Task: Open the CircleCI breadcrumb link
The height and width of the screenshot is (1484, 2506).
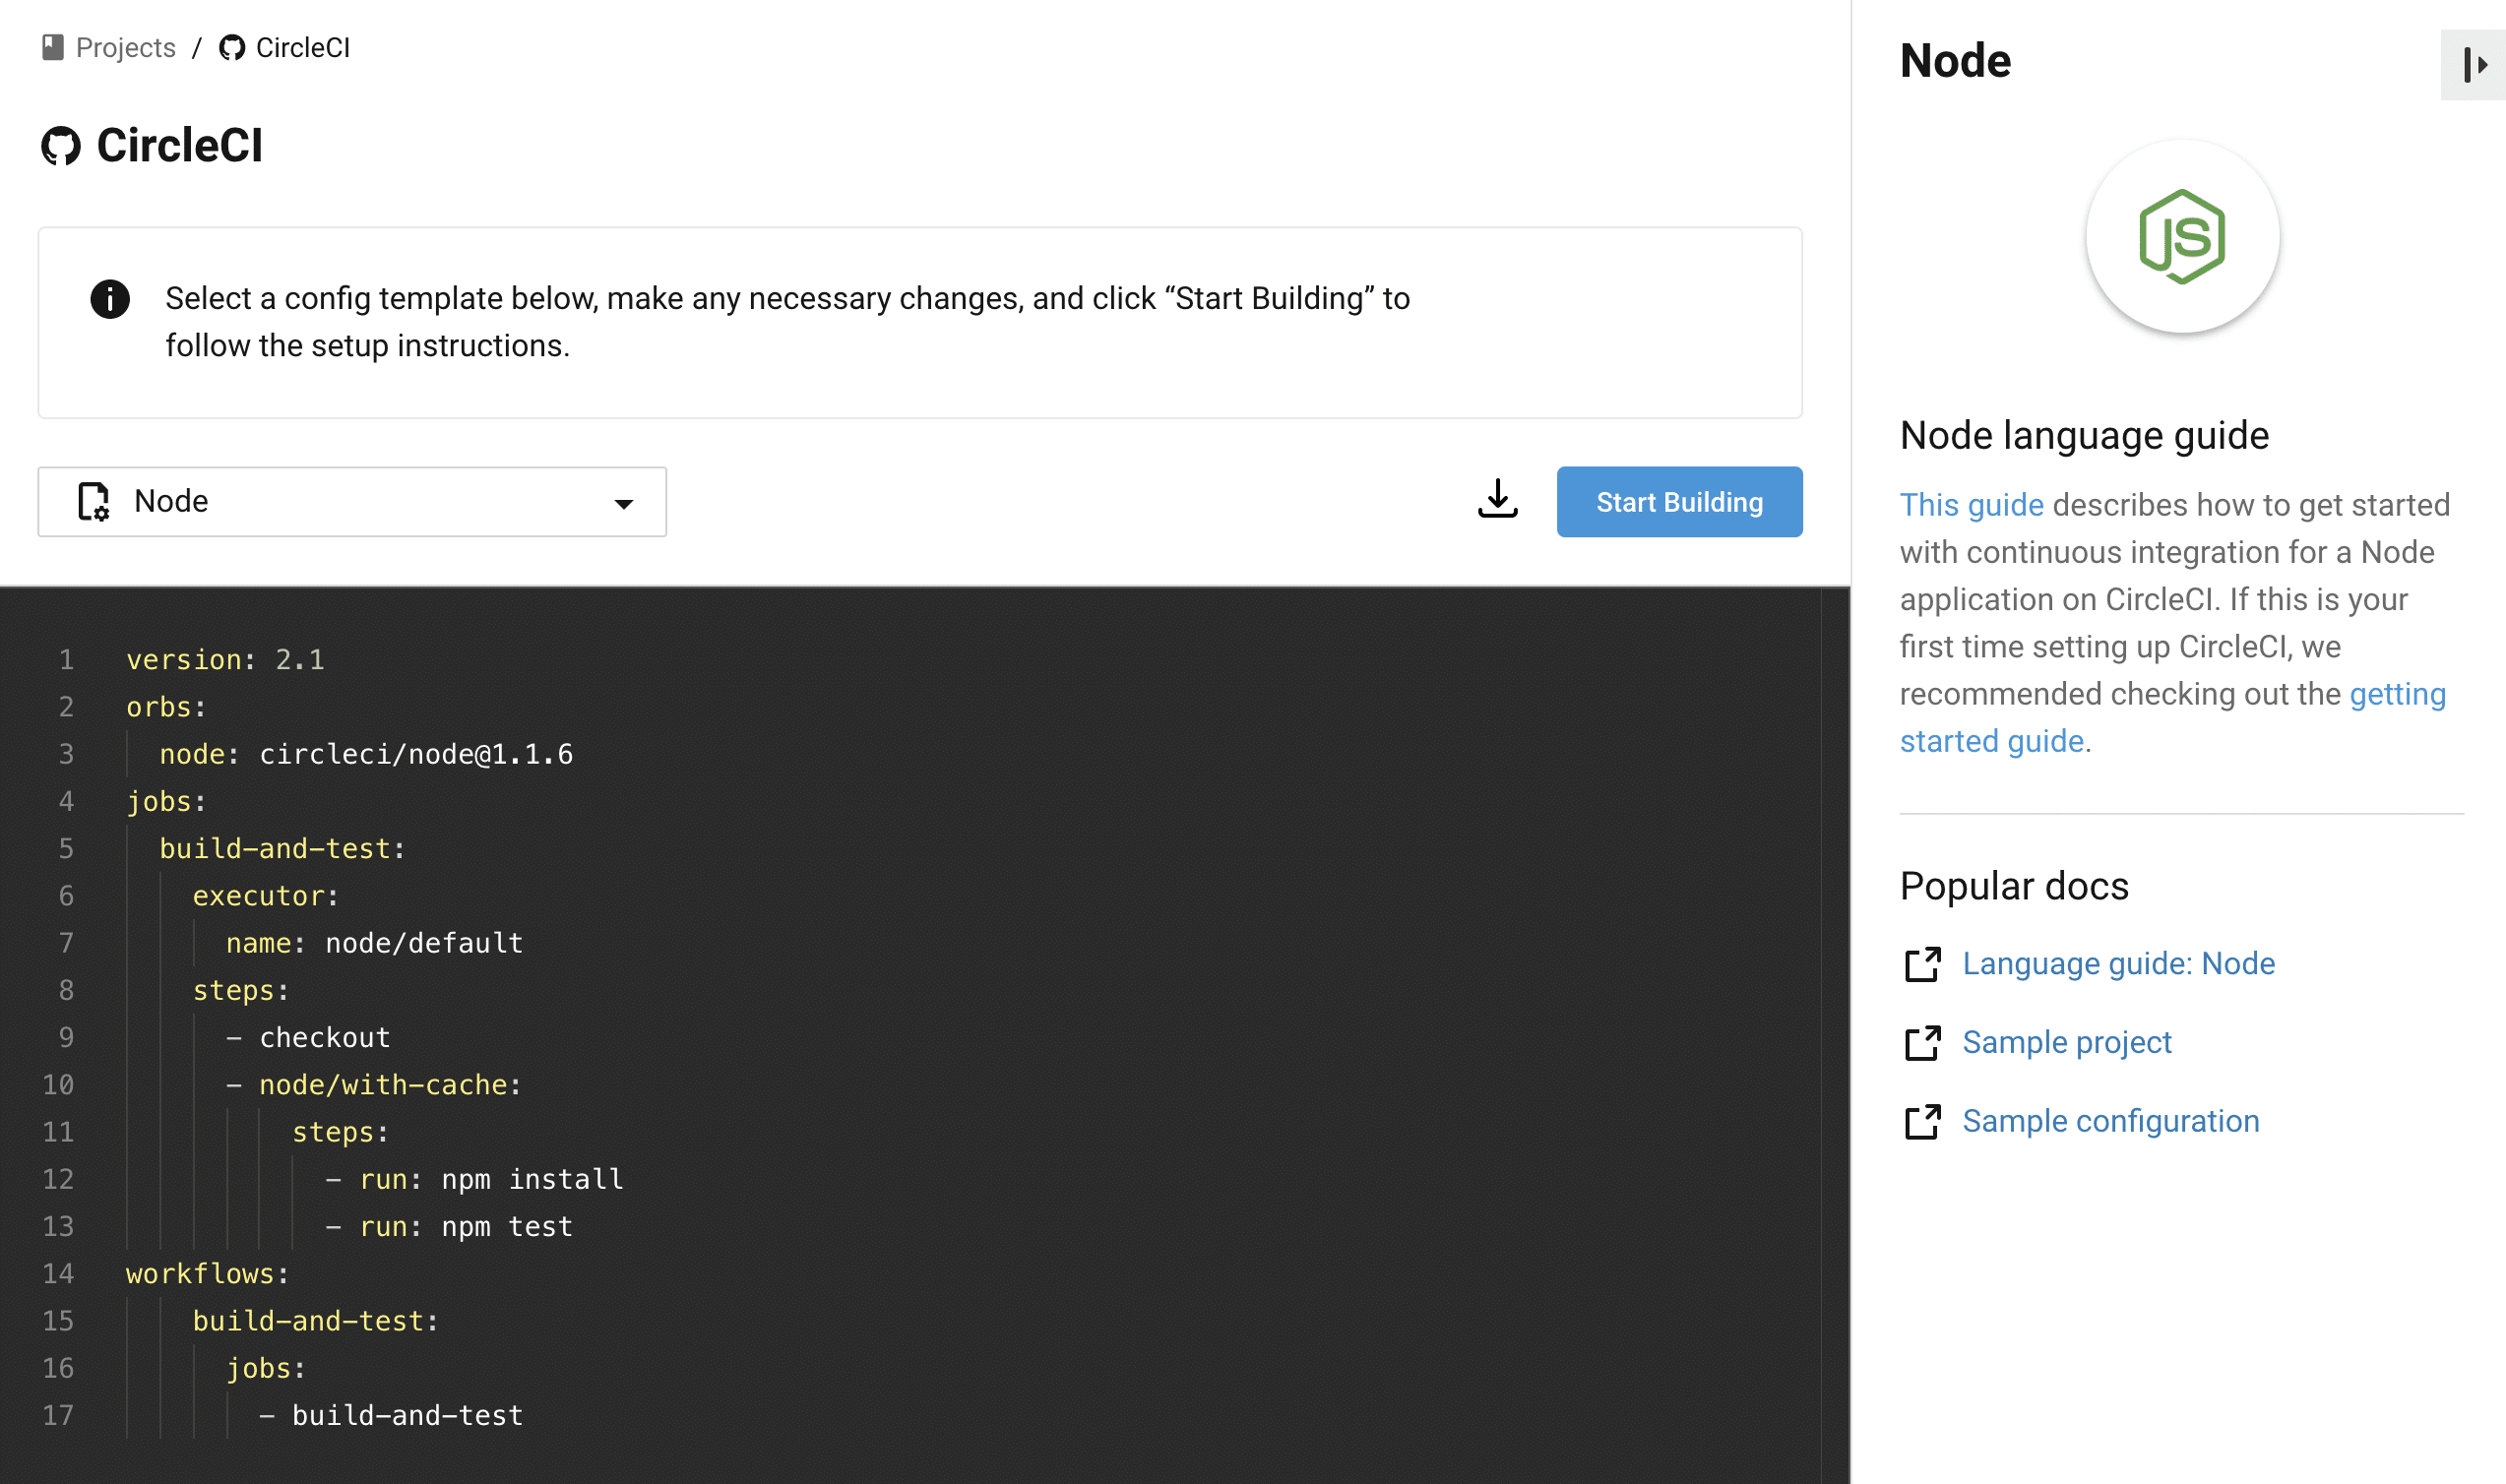Action: (302, 47)
